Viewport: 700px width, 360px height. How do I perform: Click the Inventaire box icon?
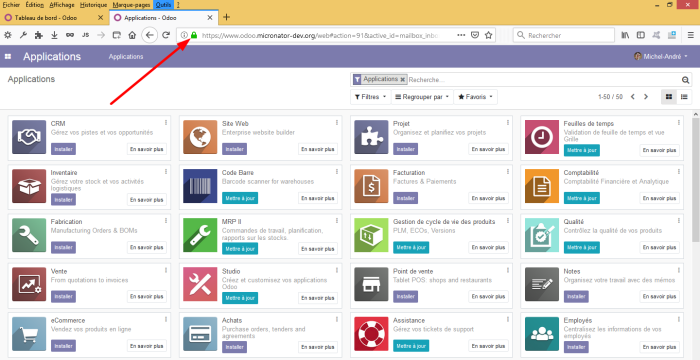click(x=29, y=186)
